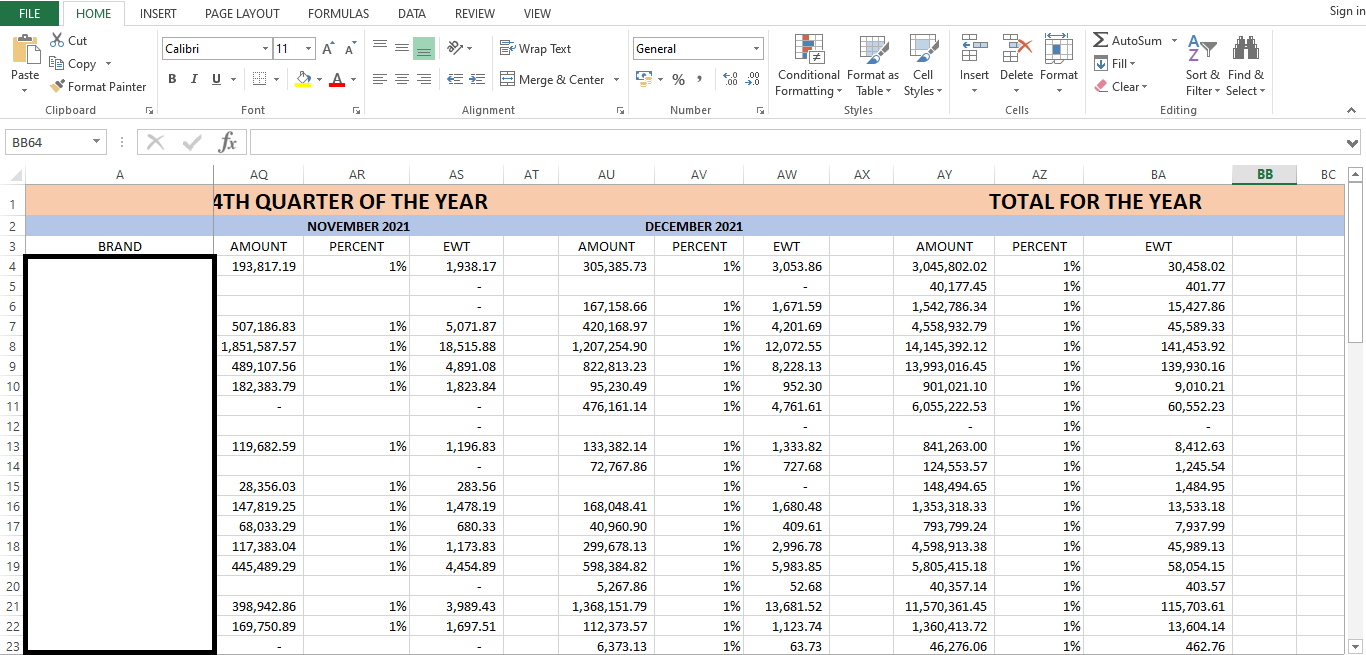This screenshot has height=655, width=1366.
Task: Open the font size dropdown
Action: [309, 48]
